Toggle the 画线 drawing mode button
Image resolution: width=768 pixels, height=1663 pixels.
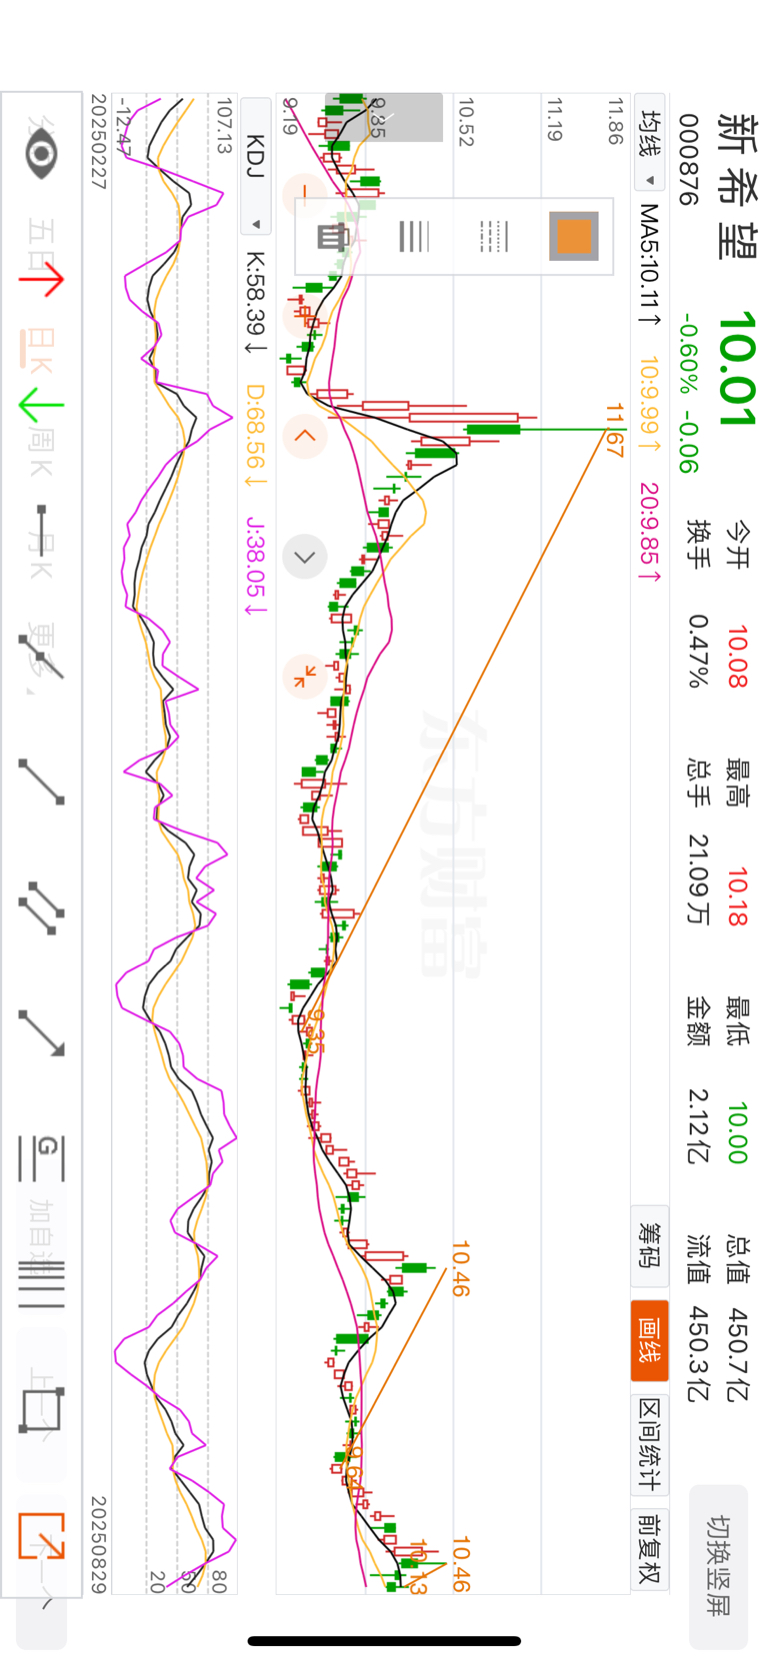pos(650,1341)
